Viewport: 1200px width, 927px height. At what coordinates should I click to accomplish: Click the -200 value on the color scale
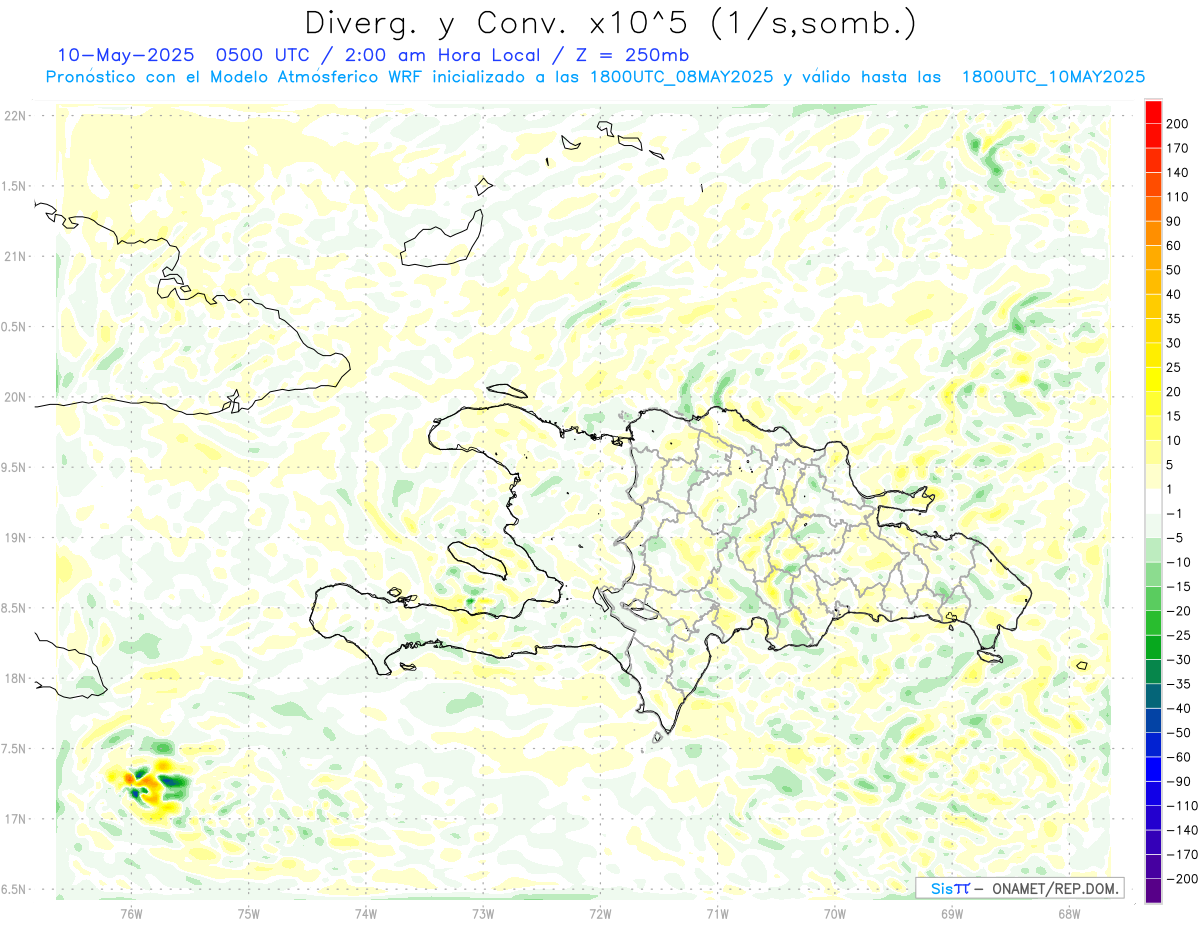[1183, 878]
